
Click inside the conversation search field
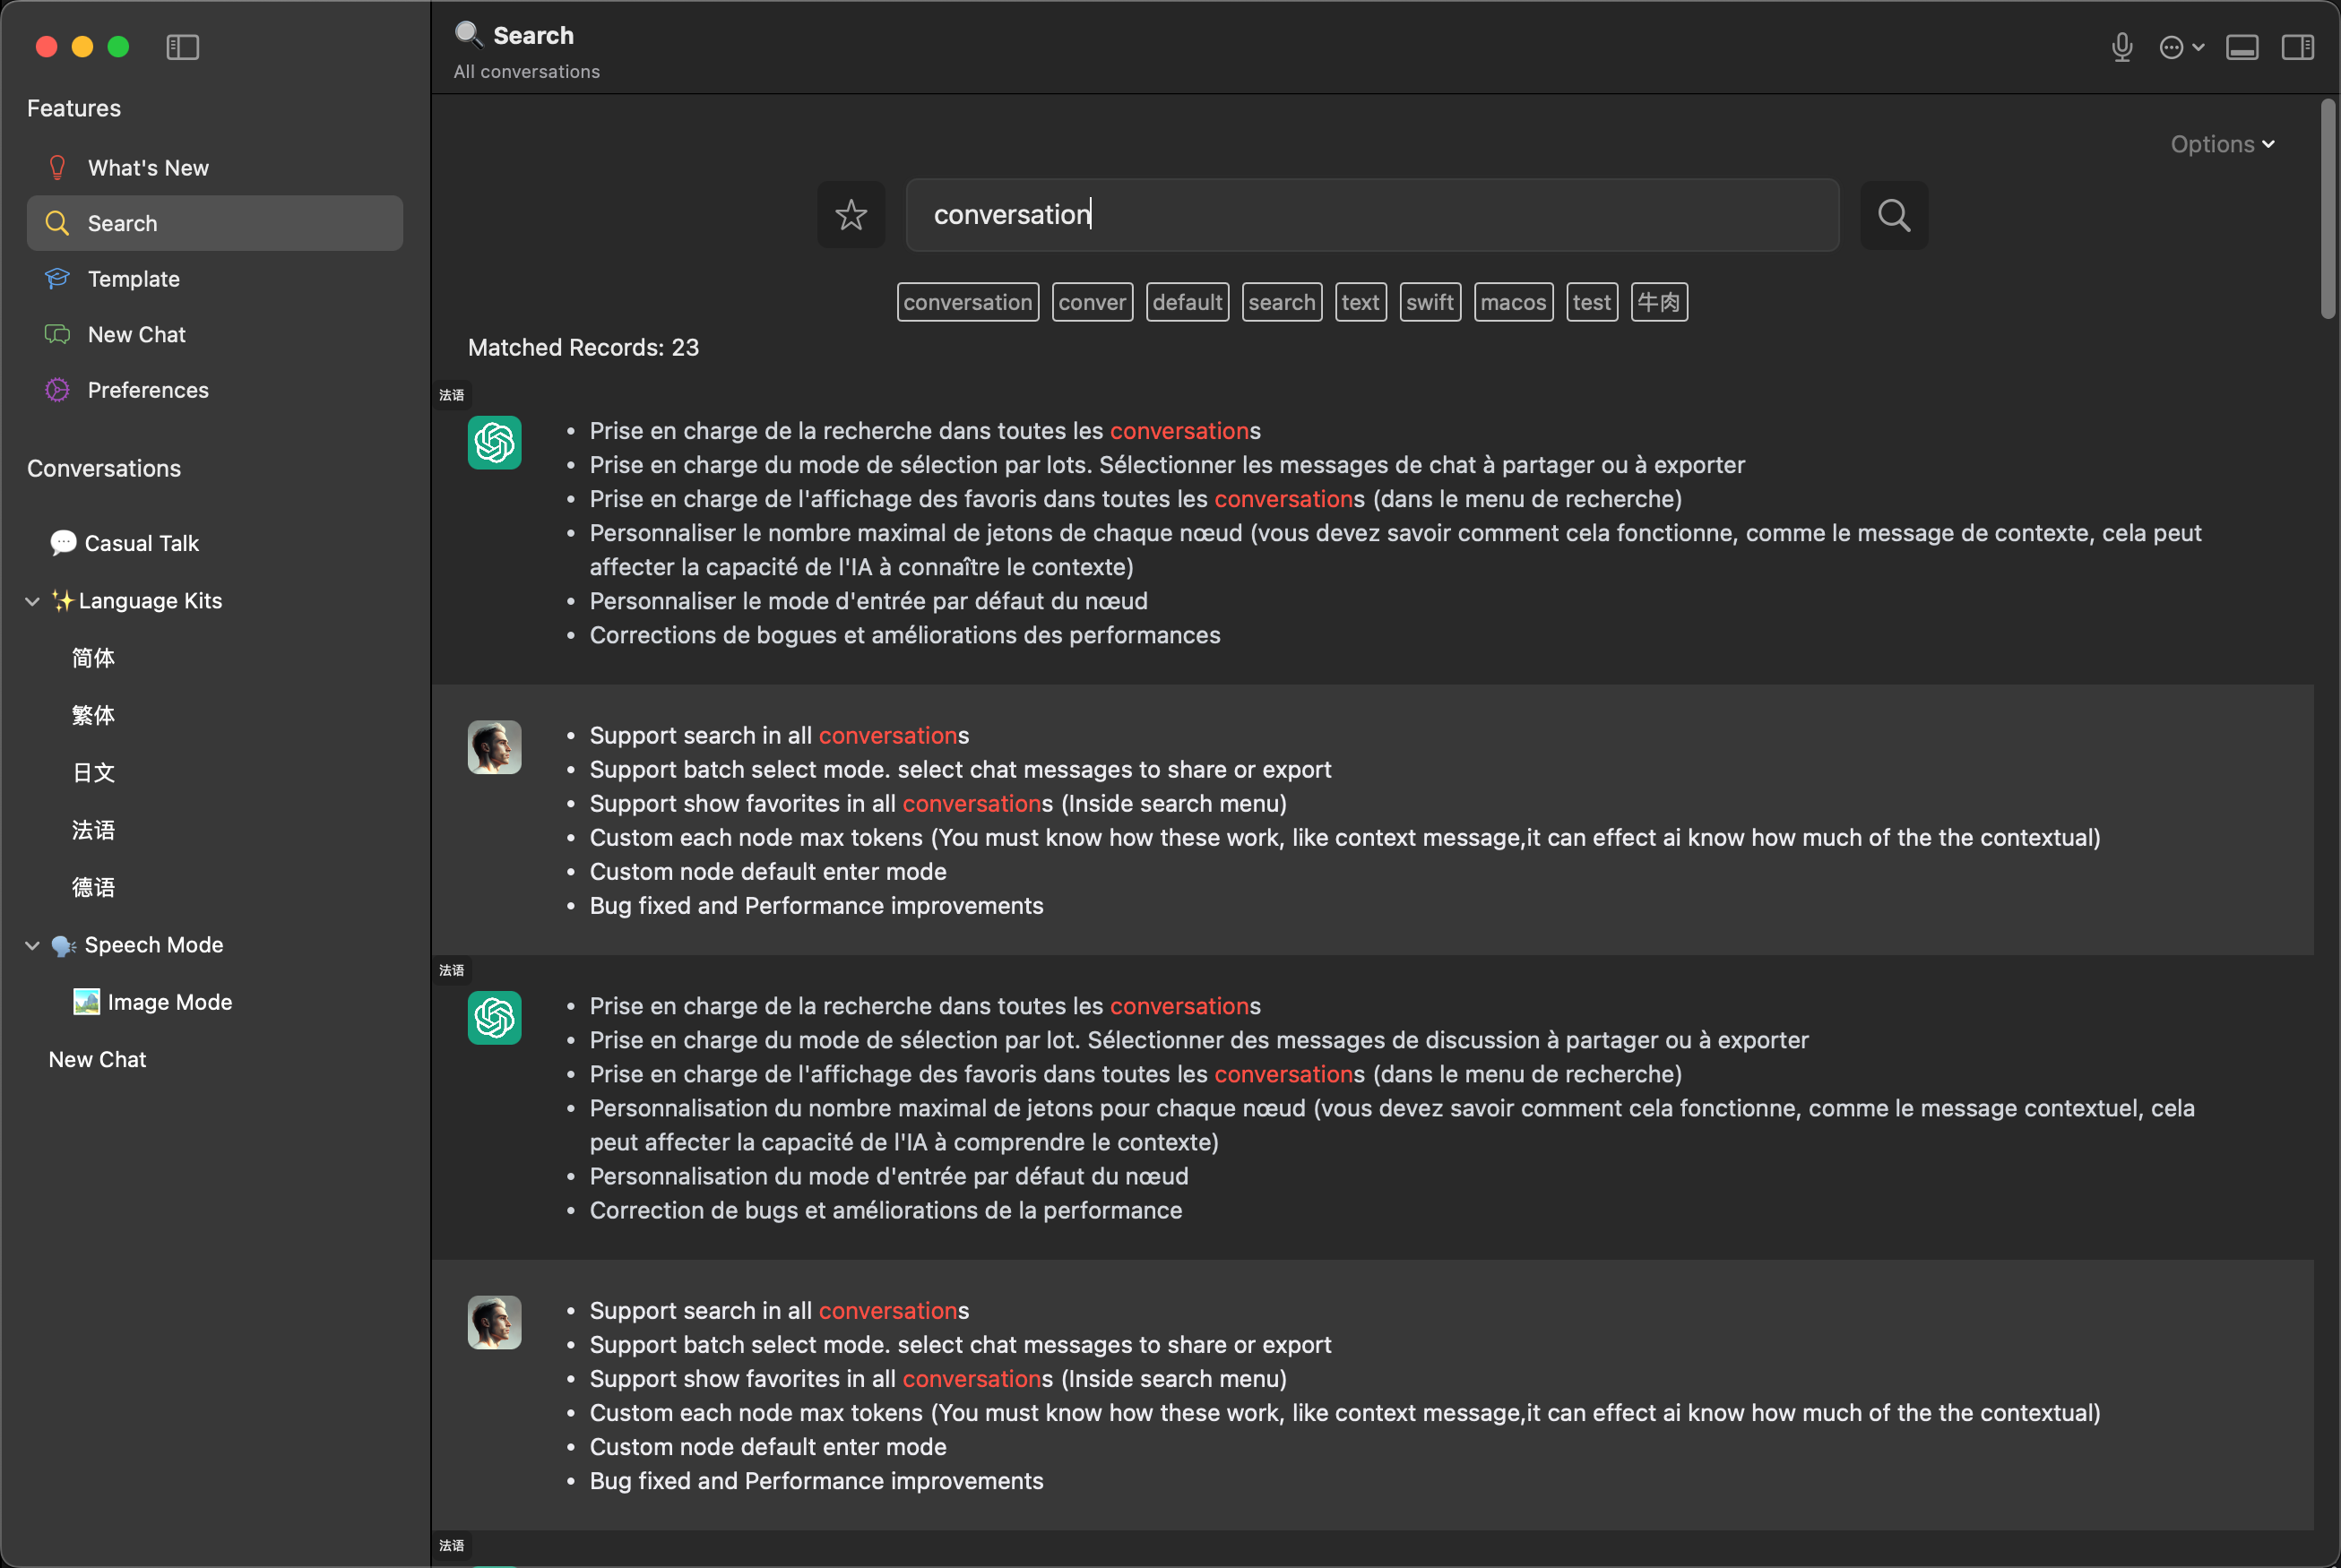1370,215
